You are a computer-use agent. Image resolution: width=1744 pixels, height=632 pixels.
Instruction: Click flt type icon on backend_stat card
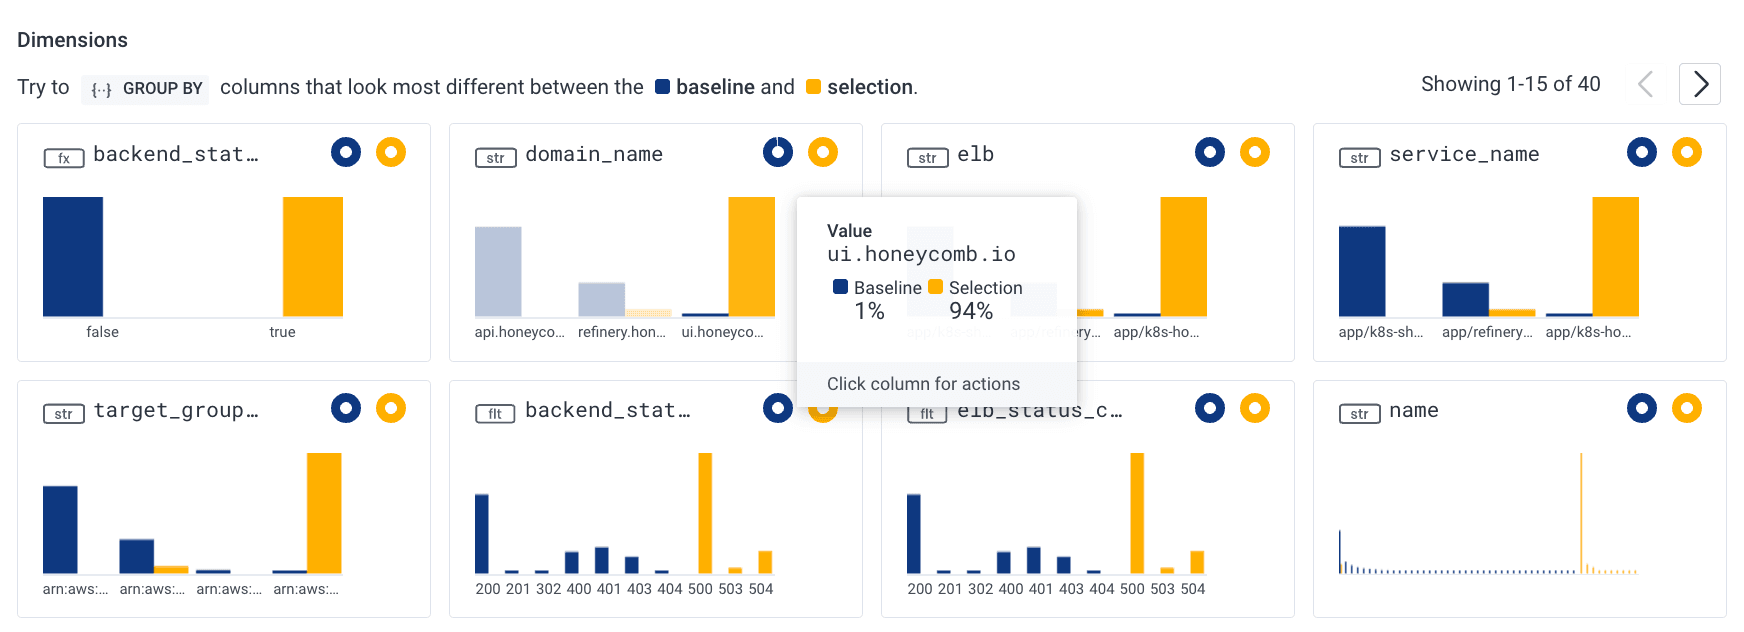495,413
